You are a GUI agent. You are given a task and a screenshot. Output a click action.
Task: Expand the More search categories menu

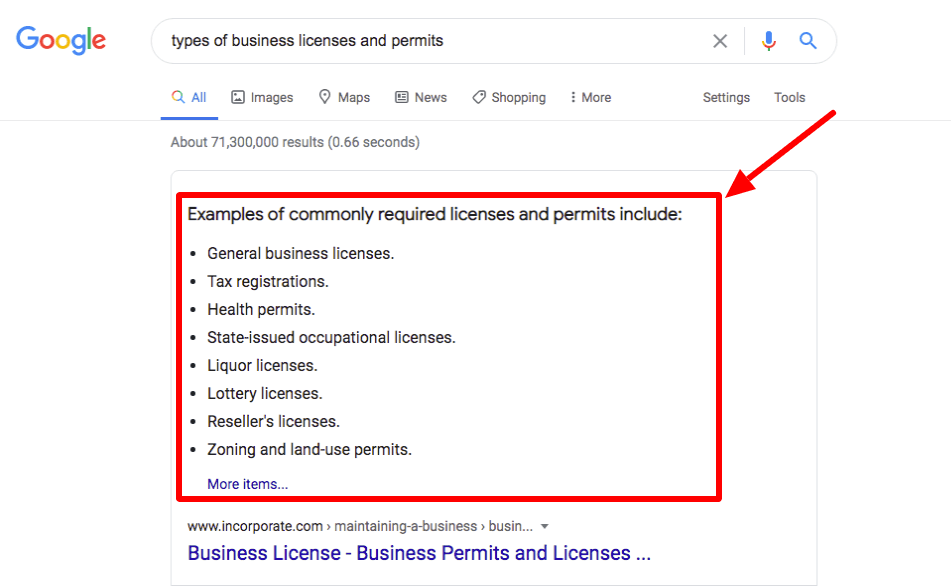590,97
